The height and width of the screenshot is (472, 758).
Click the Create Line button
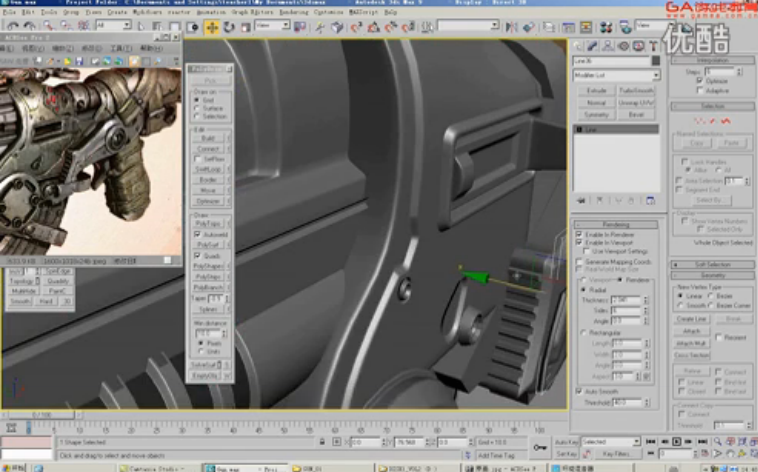[691, 319]
